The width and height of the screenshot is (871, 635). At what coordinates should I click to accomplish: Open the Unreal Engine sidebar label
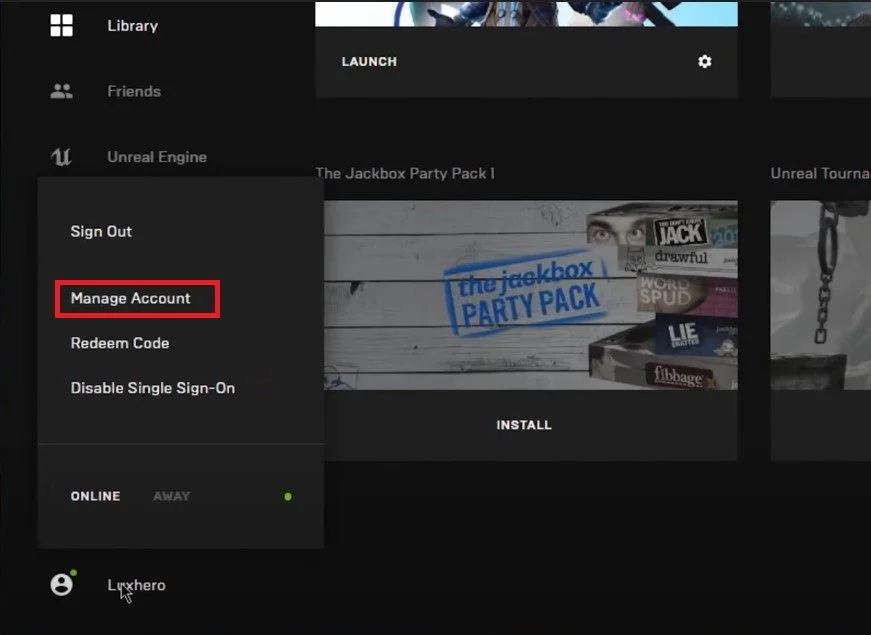tap(157, 157)
